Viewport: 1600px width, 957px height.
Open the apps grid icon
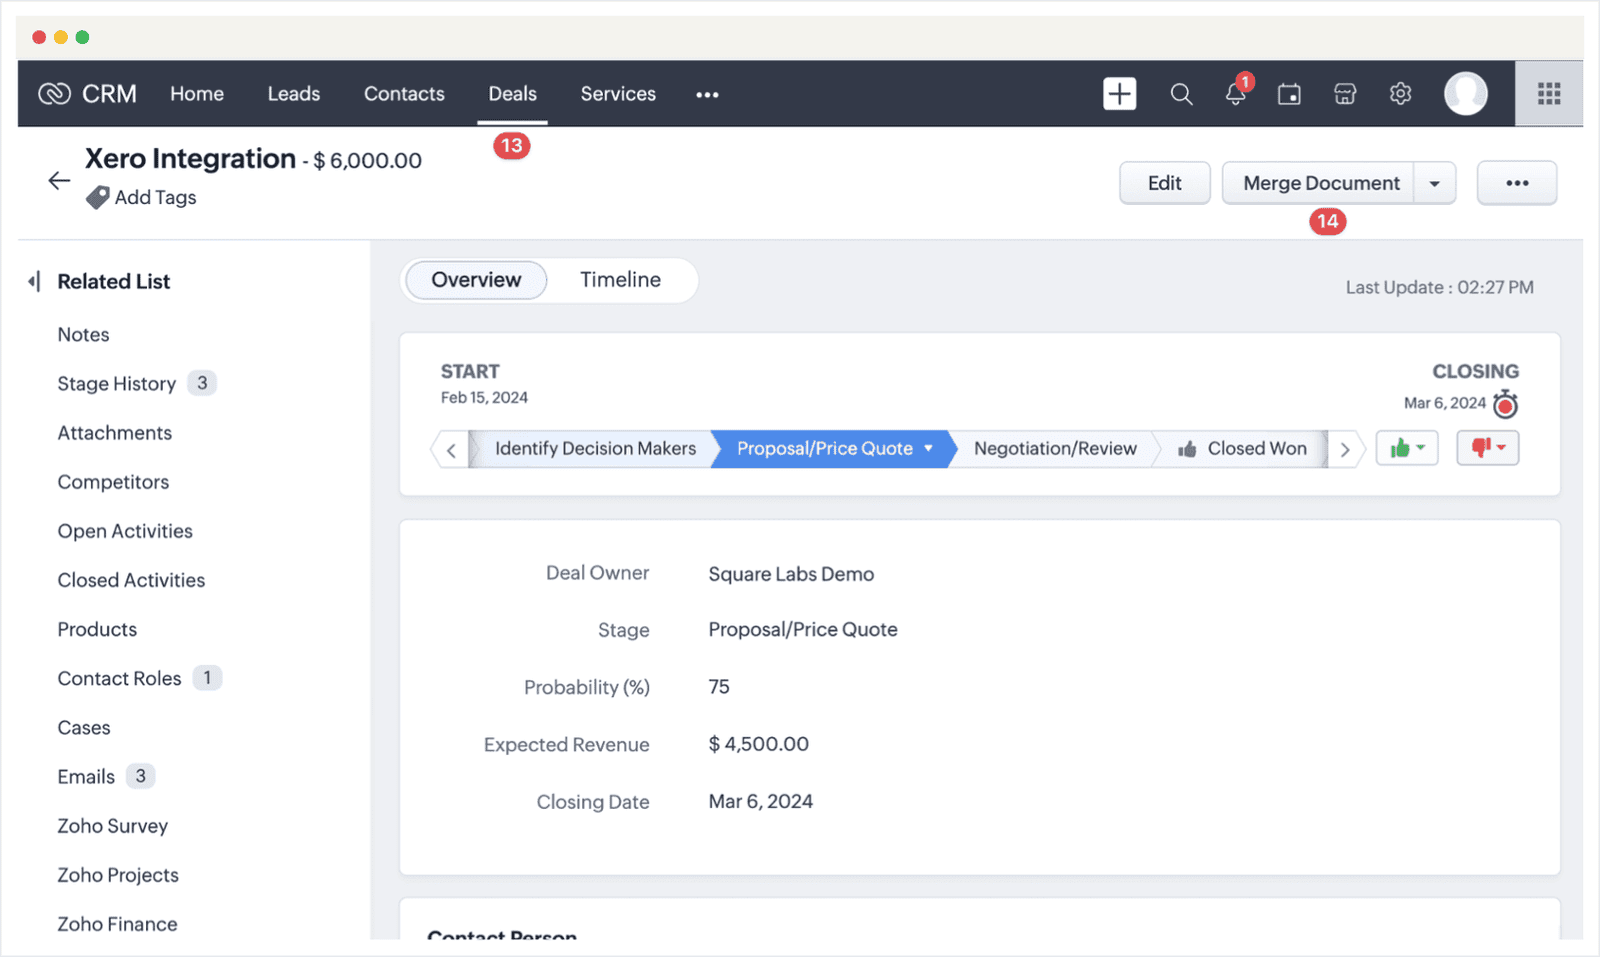click(1549, 94)
